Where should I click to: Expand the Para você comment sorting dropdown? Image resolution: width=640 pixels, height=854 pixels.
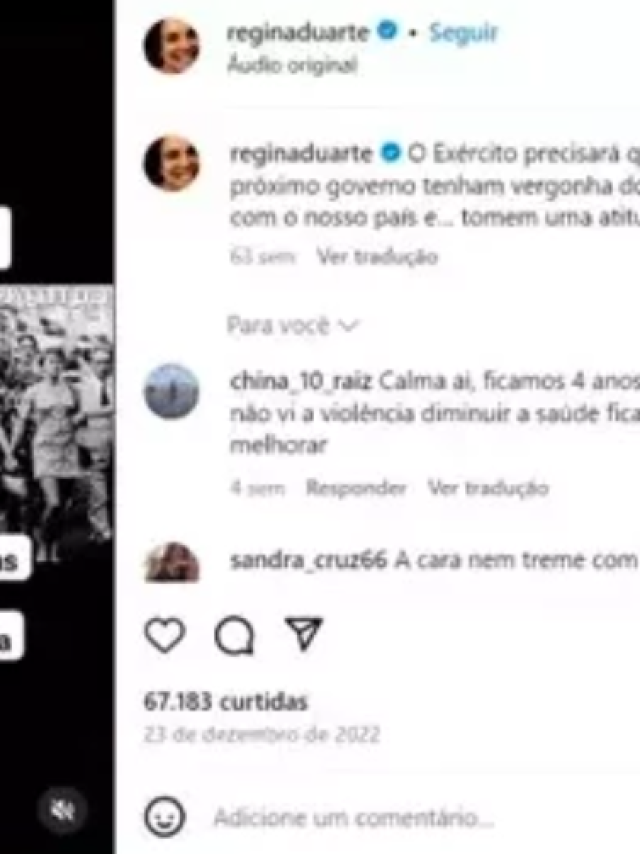point(293,326)
